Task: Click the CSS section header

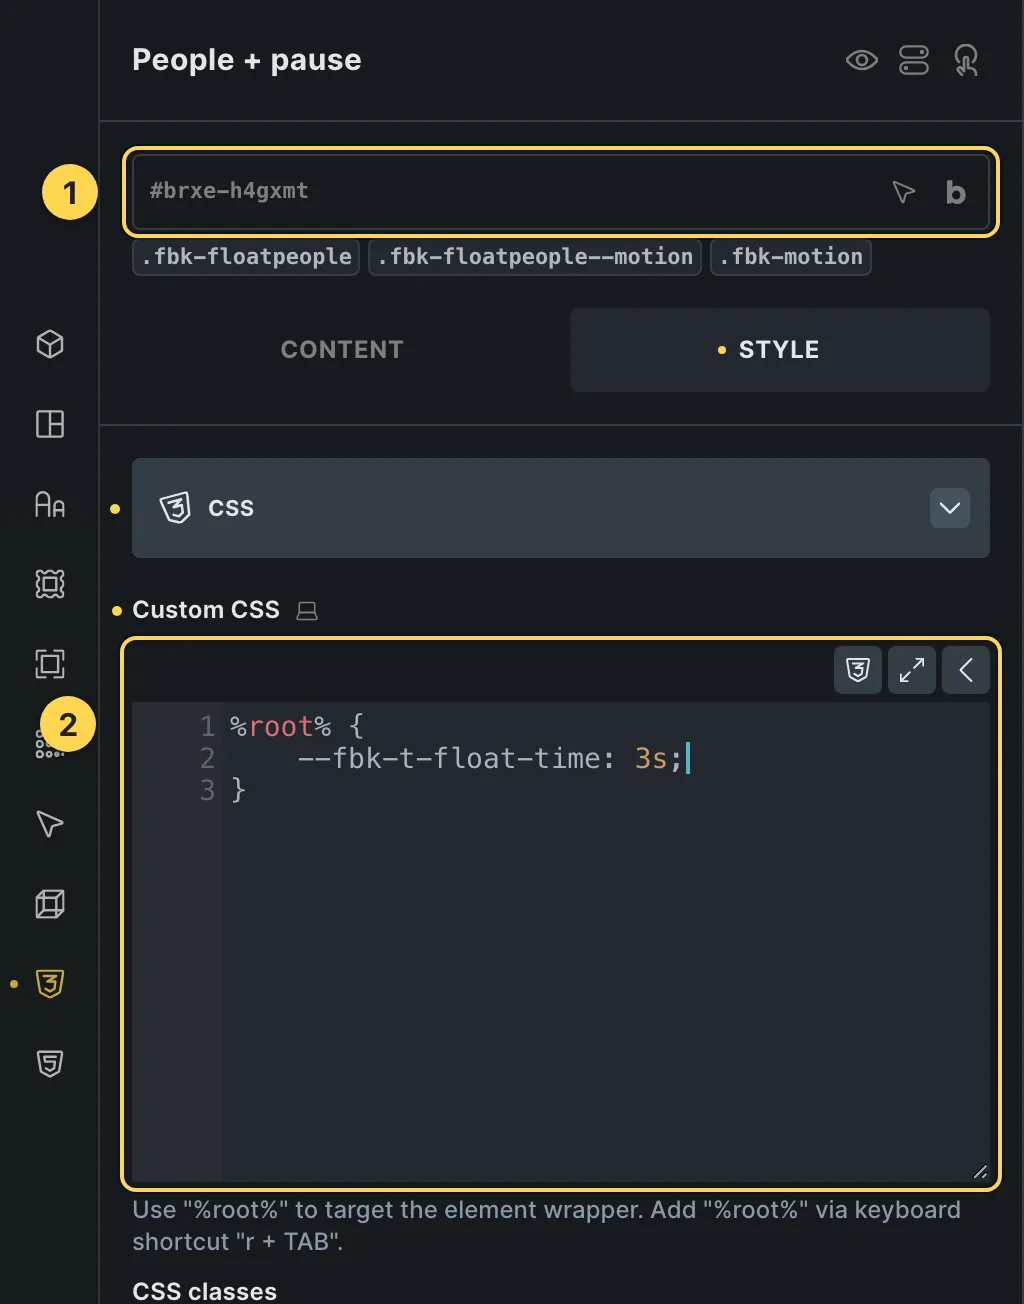Action: pos(561,508)
